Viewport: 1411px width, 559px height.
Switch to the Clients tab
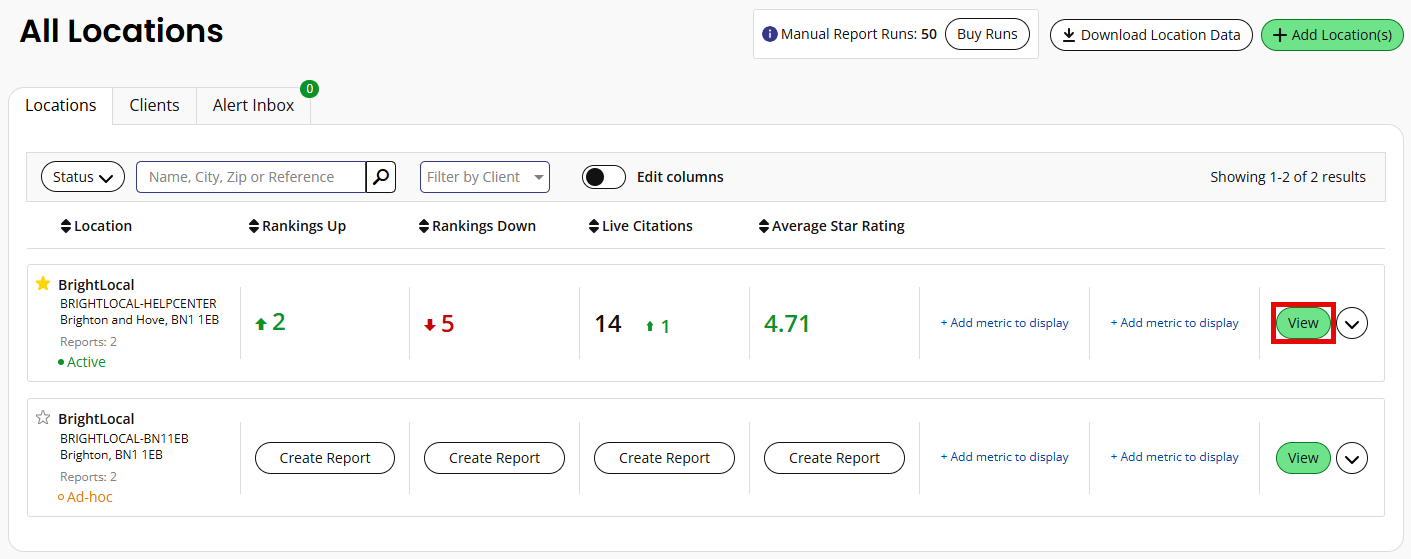click(155, 105)
